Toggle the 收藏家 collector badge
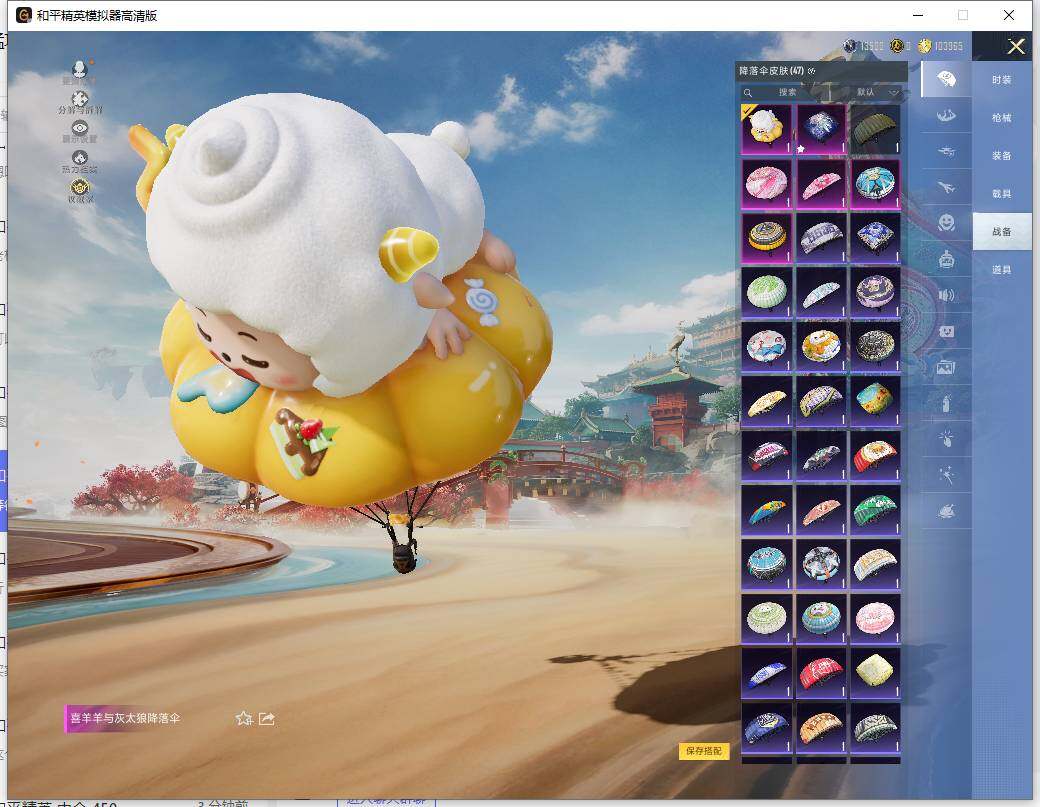This screenshot has width=1040, height=807. pos(80,188)
